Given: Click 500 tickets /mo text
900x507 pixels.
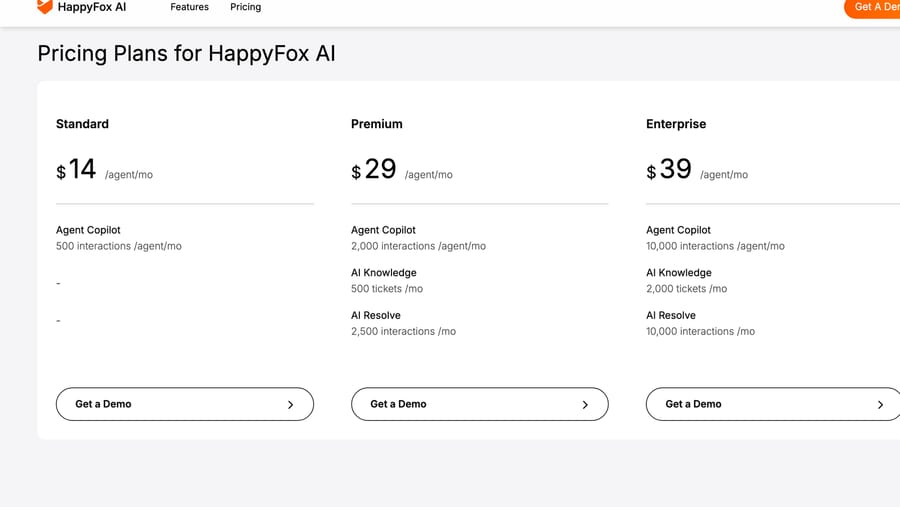Looking at the screenshot, I should (x=387, y=289).
